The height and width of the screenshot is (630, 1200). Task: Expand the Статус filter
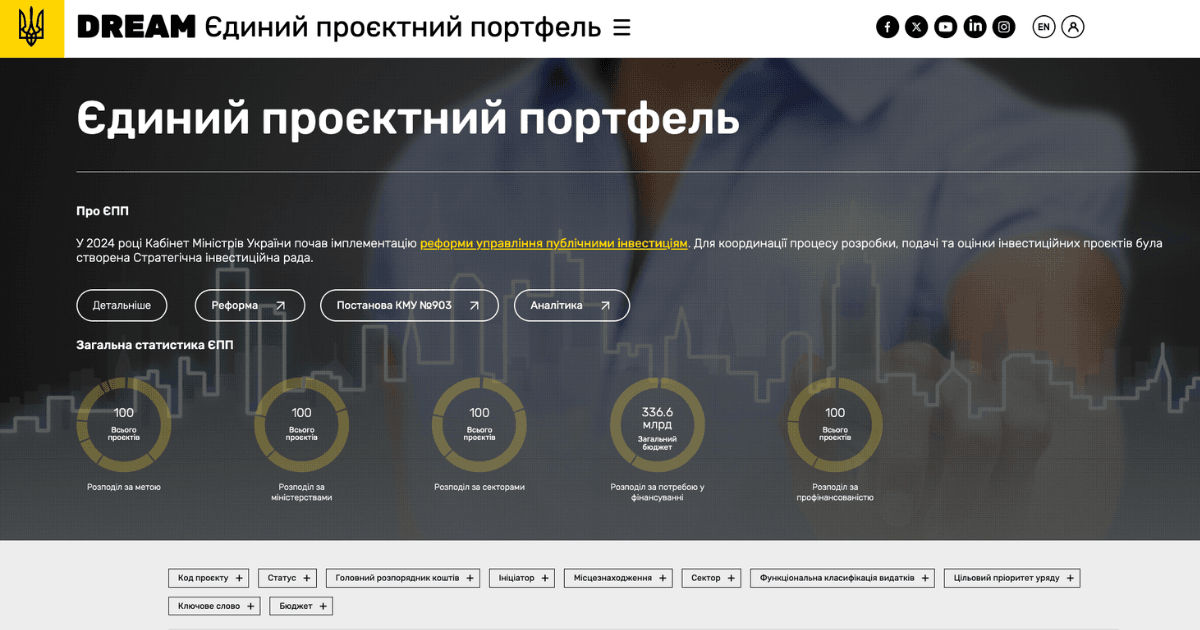click(x=287, y=578)
